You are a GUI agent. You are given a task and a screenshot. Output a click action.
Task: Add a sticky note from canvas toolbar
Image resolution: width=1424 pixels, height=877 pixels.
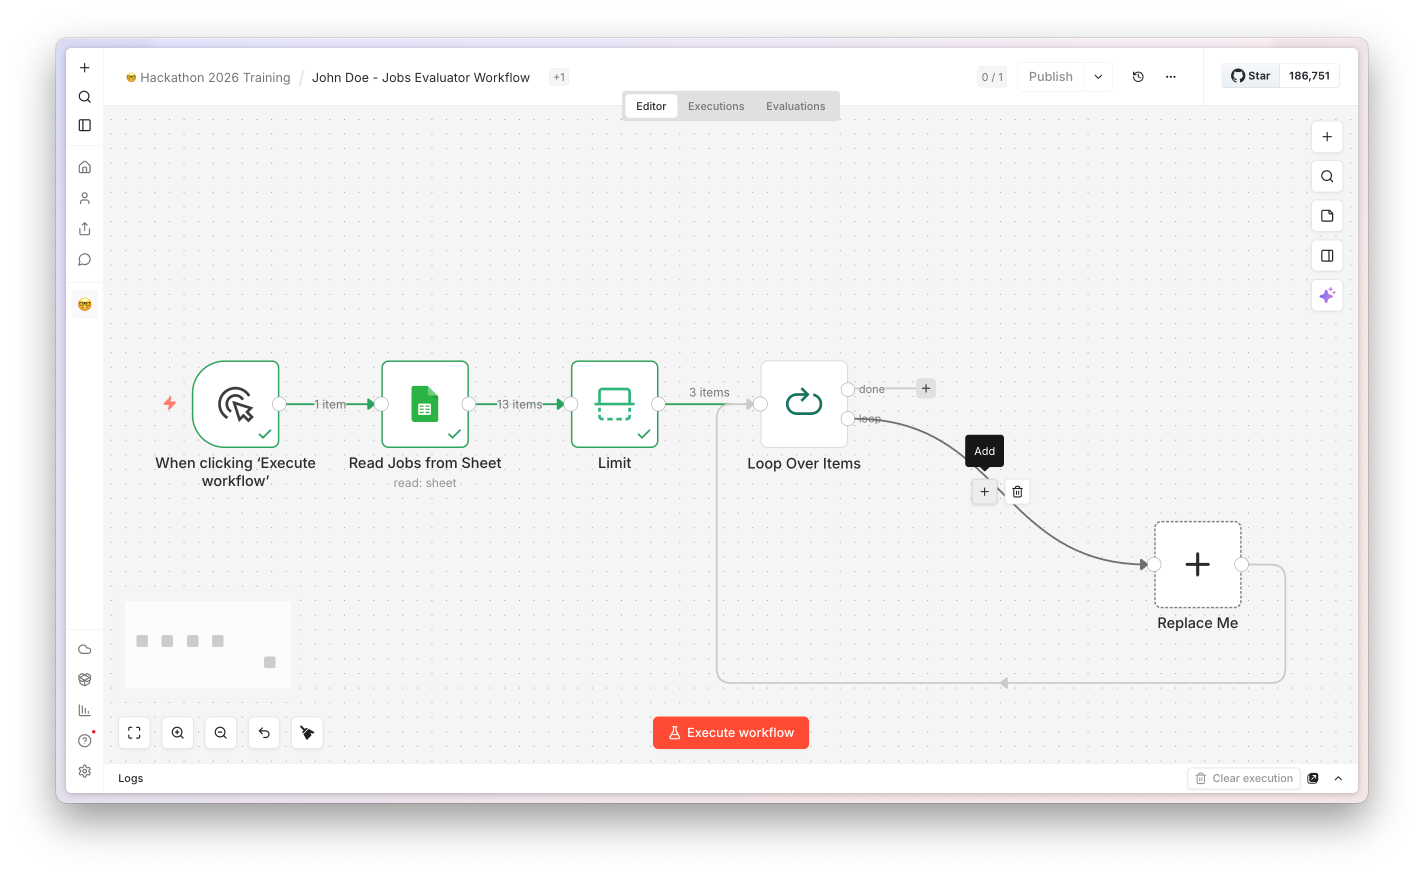point(1327,216)
